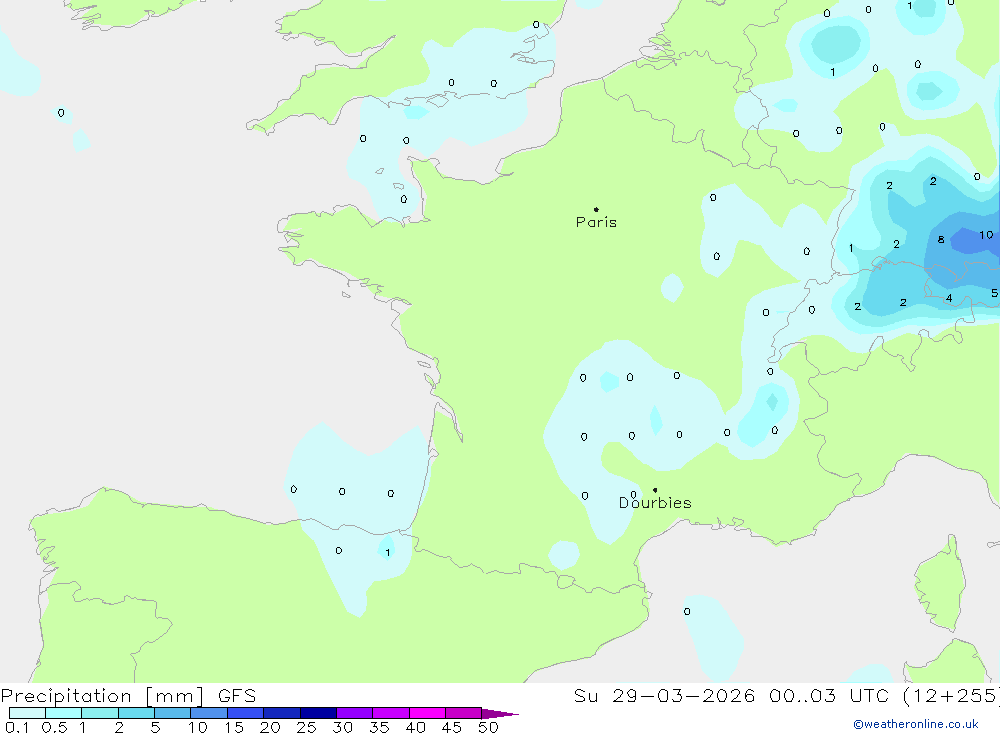Click the legend swatch between 20 and 25
This screenshot has height=733, width=1000.
tap(281, 713)
